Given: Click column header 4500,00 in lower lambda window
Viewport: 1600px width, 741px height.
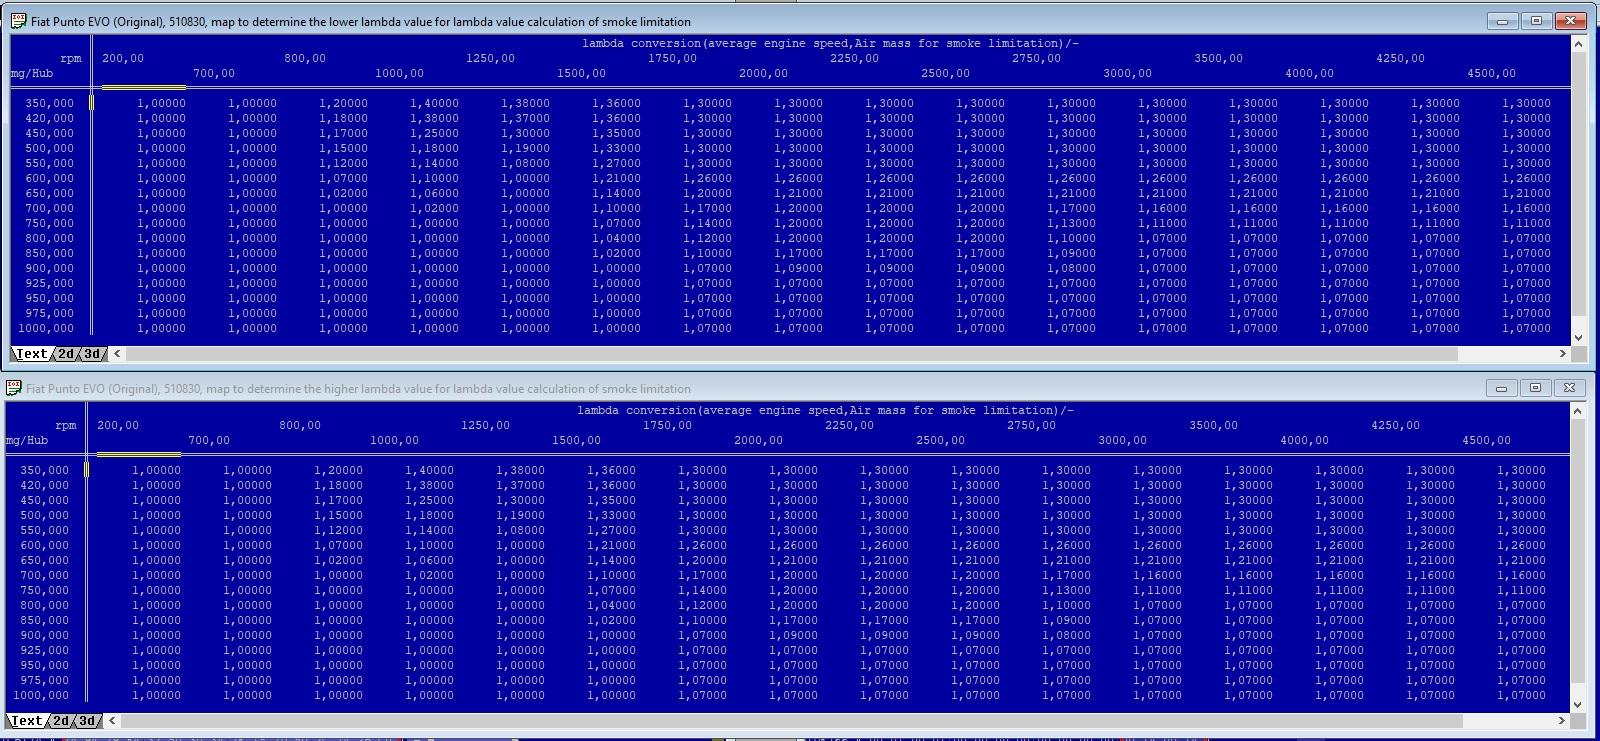Looking at the screenshot, I should [x=1491, y=73].
